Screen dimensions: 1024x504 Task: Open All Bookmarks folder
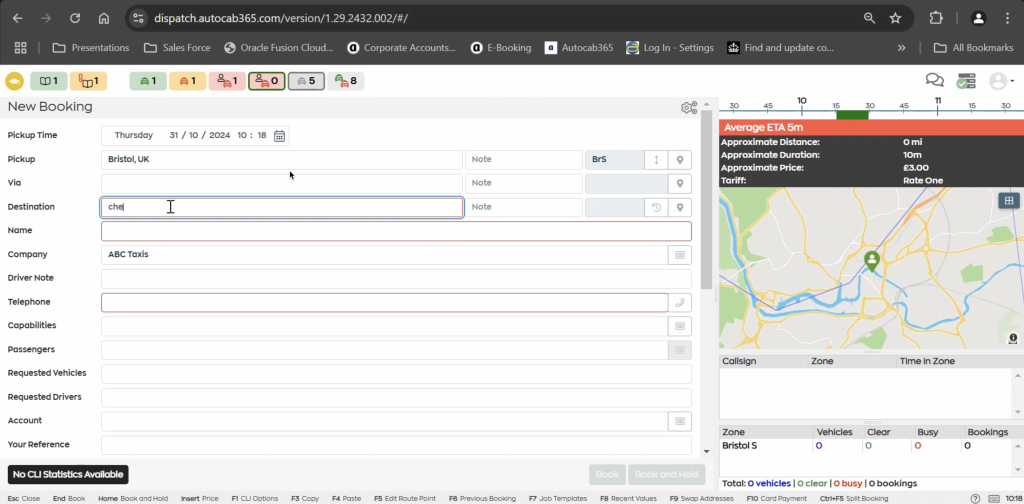[972, 48]
